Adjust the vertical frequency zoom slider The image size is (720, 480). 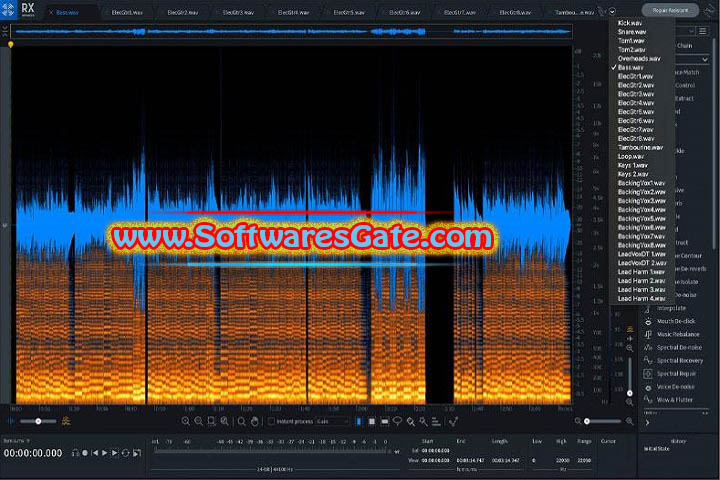[630, 376]
